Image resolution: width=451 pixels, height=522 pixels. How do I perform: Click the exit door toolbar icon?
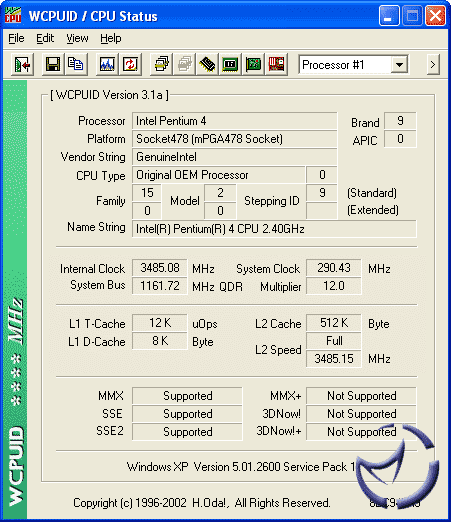[22, 64]
